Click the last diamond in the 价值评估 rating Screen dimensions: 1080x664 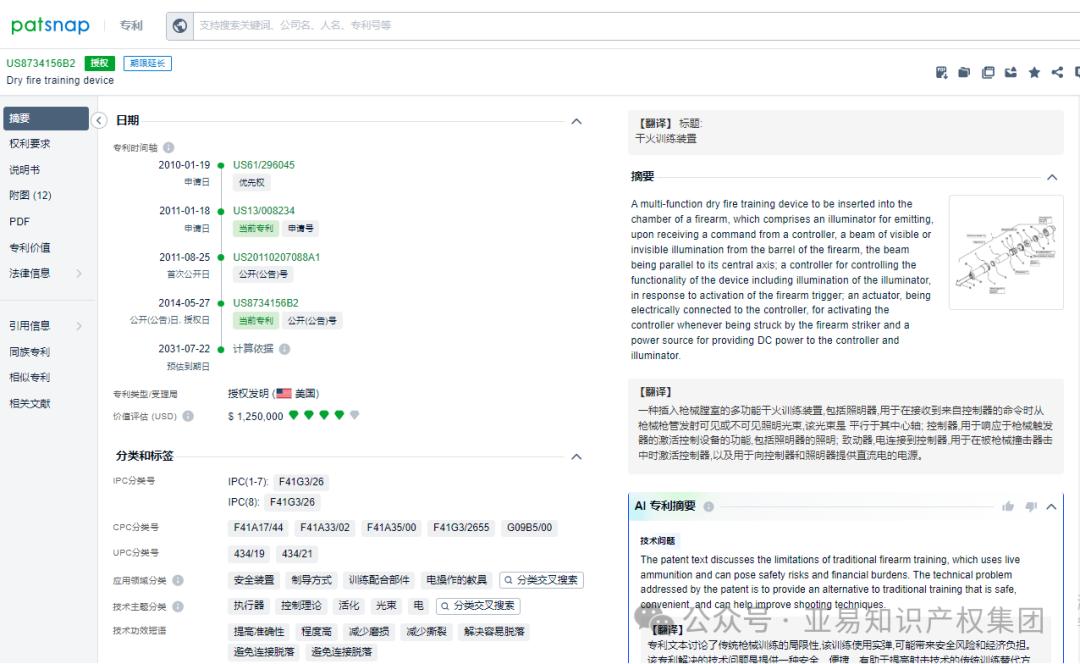click(x=354, y=414)
